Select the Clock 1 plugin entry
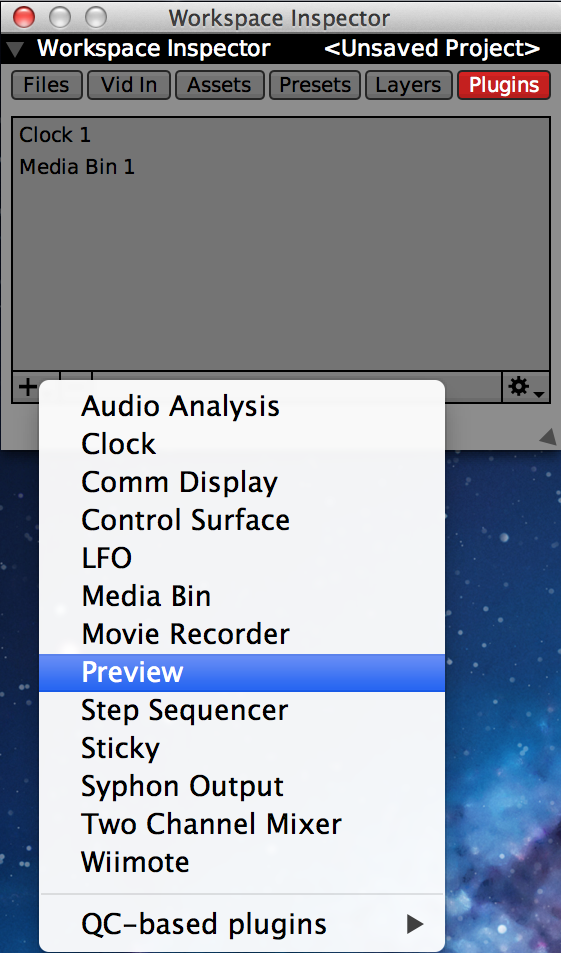The width and height of the screenshot is (561, 953). tap(55, 135)
